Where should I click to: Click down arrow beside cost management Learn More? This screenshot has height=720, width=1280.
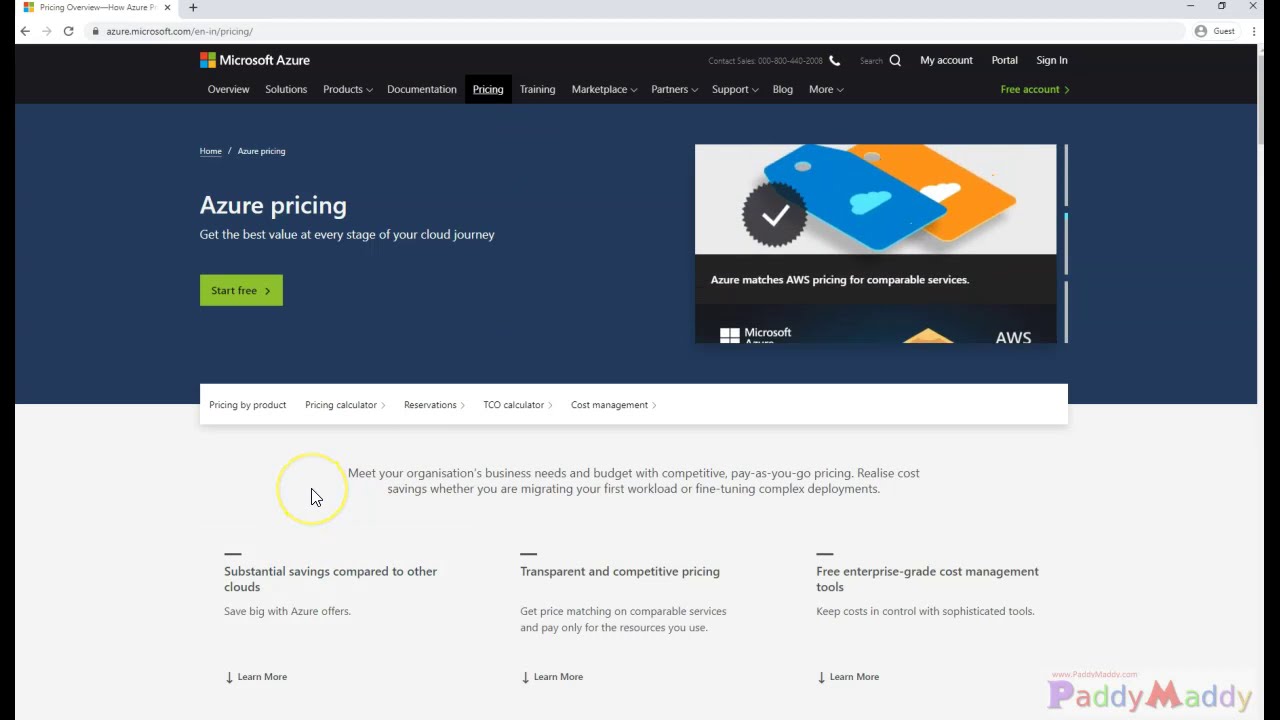point(821,677)
